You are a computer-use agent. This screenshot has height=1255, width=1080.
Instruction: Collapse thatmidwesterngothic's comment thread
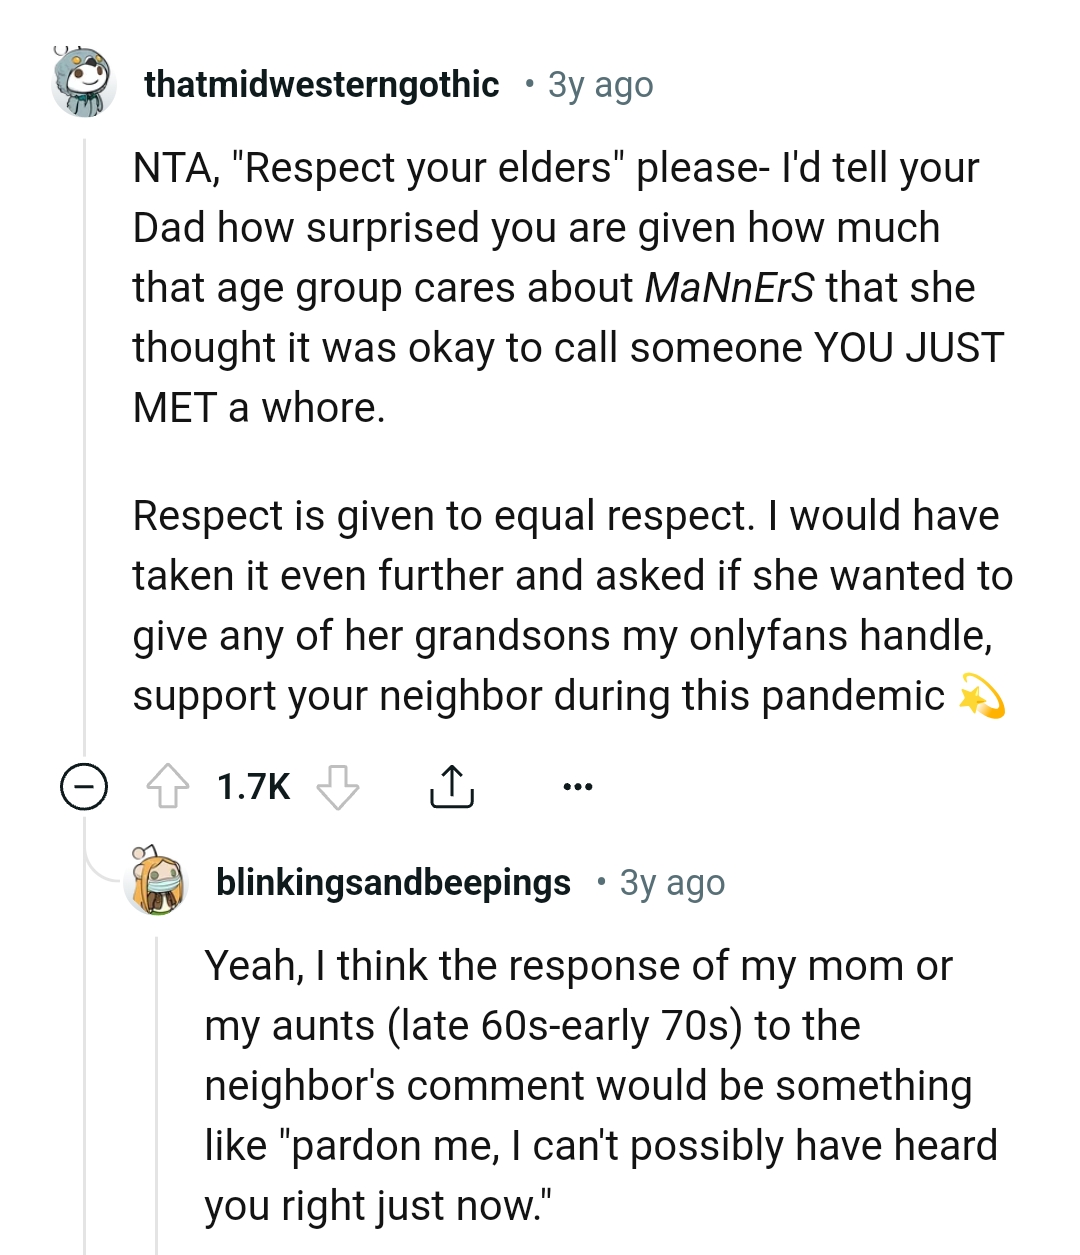coord(85,789)
